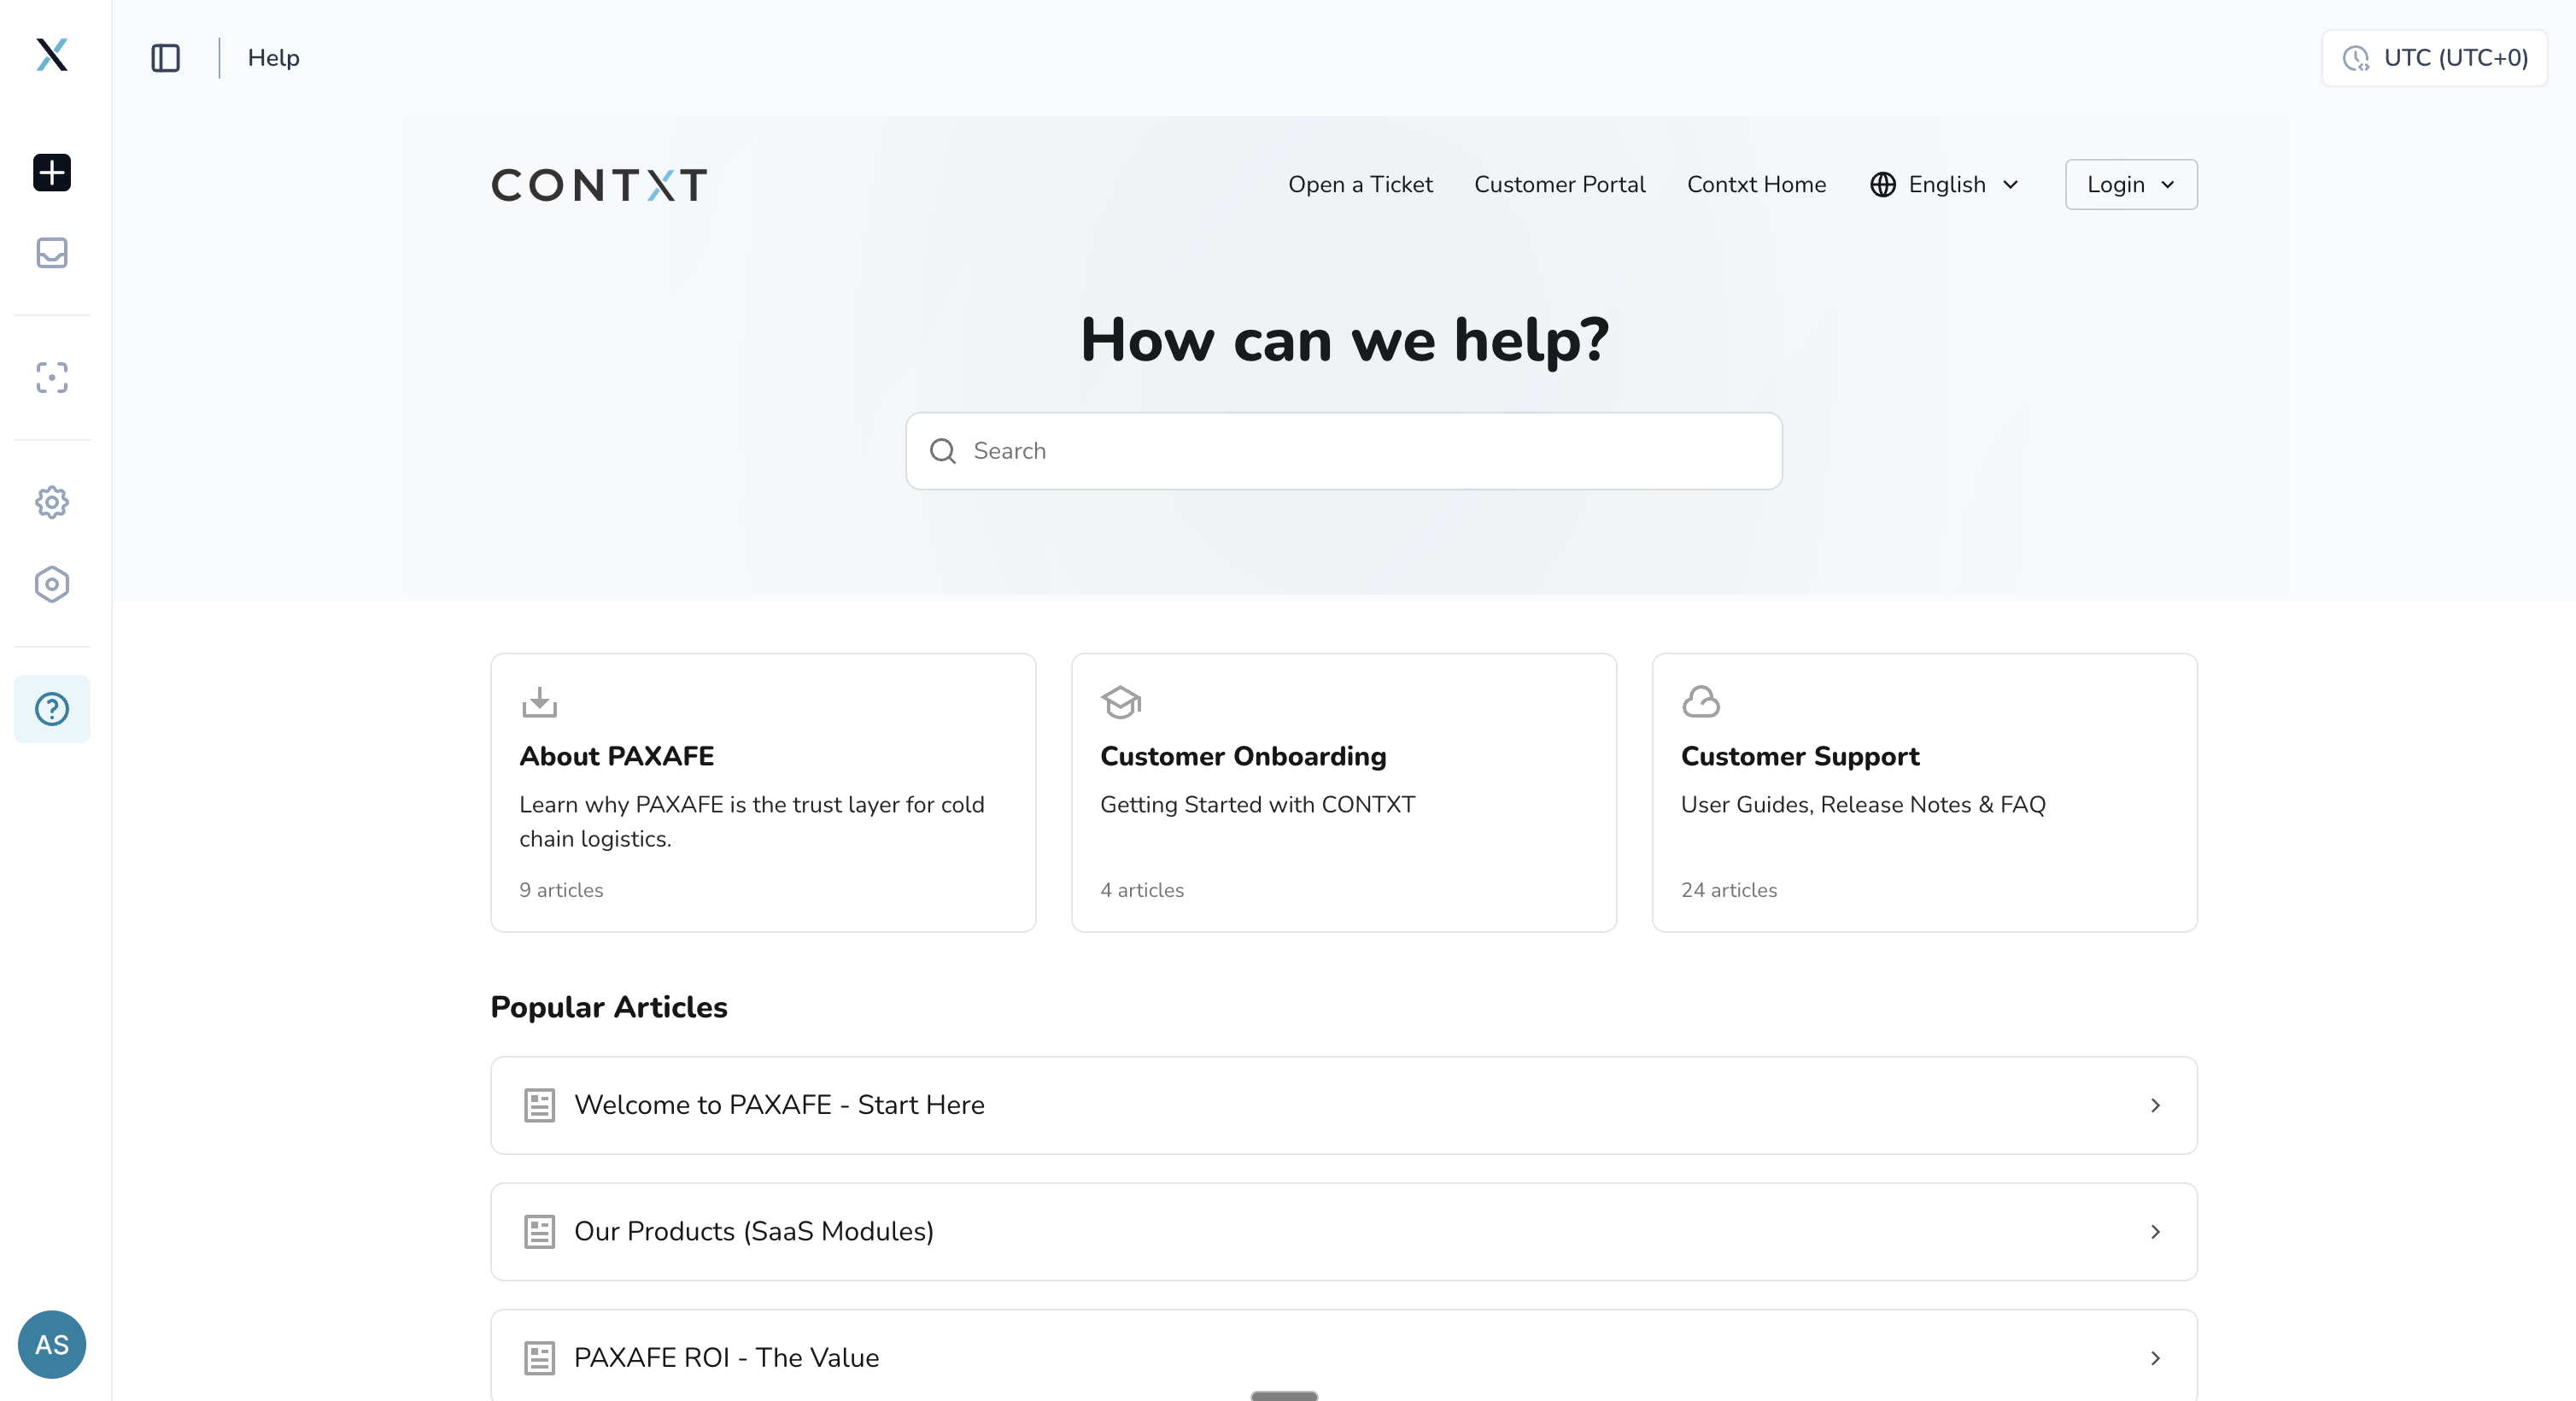Click 'Getting Started with CONTXT' description

1257,805
